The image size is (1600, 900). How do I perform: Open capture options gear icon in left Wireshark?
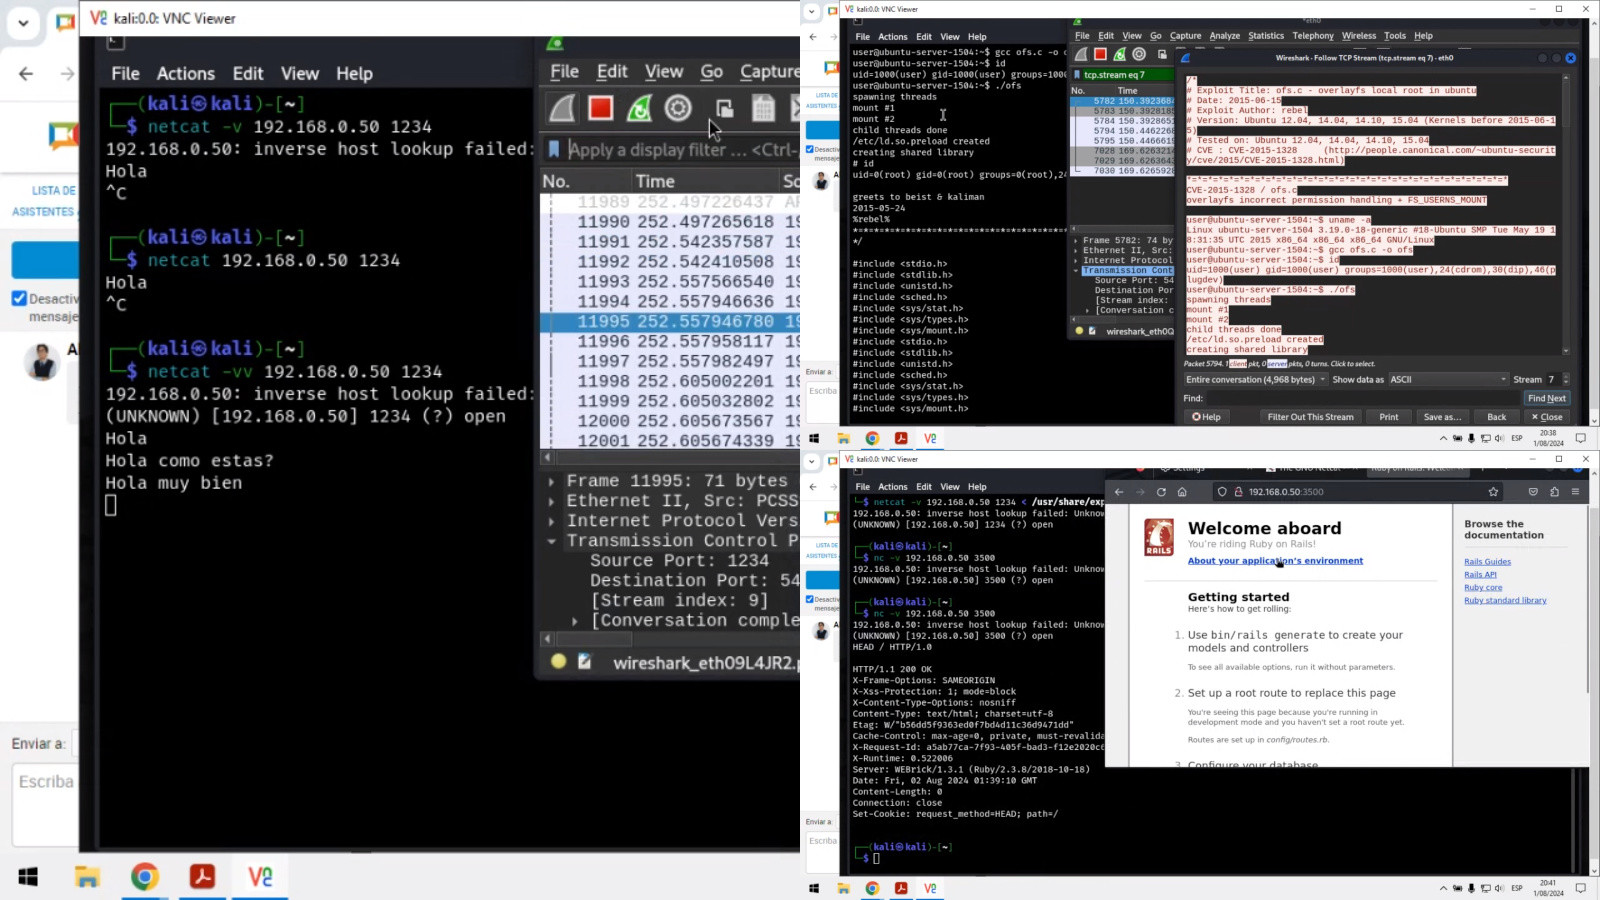click(678, 108)
